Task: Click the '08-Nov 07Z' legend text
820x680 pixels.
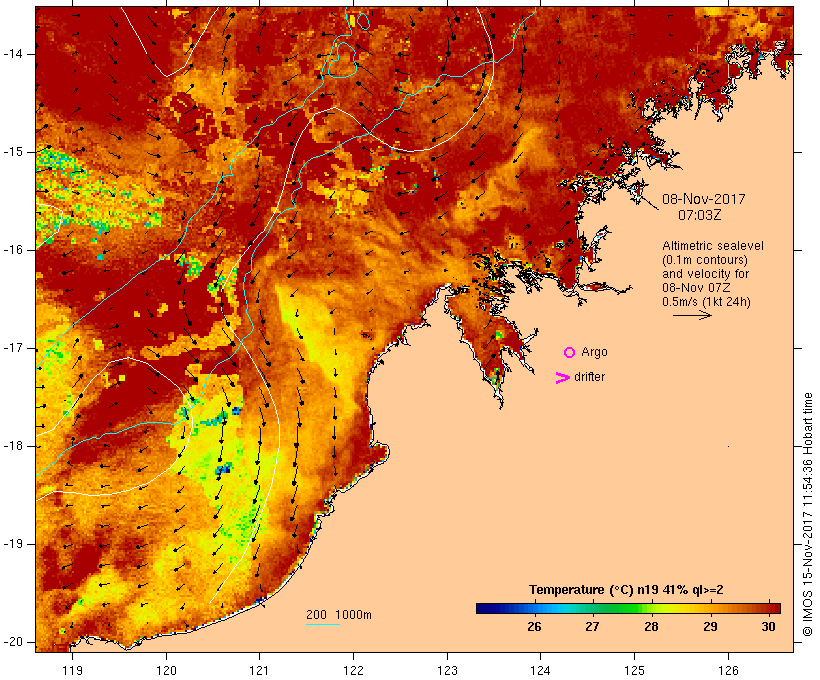Action: point(696,288)
